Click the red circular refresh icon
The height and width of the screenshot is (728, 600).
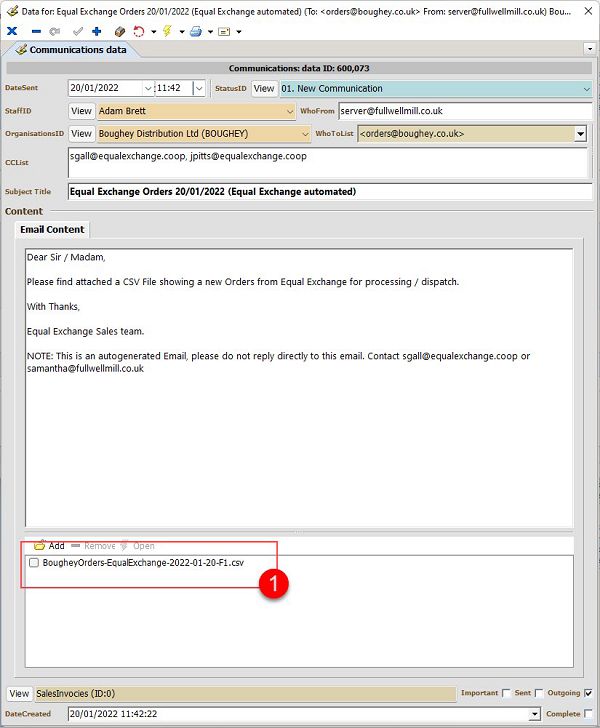click(x=138, y=31)
